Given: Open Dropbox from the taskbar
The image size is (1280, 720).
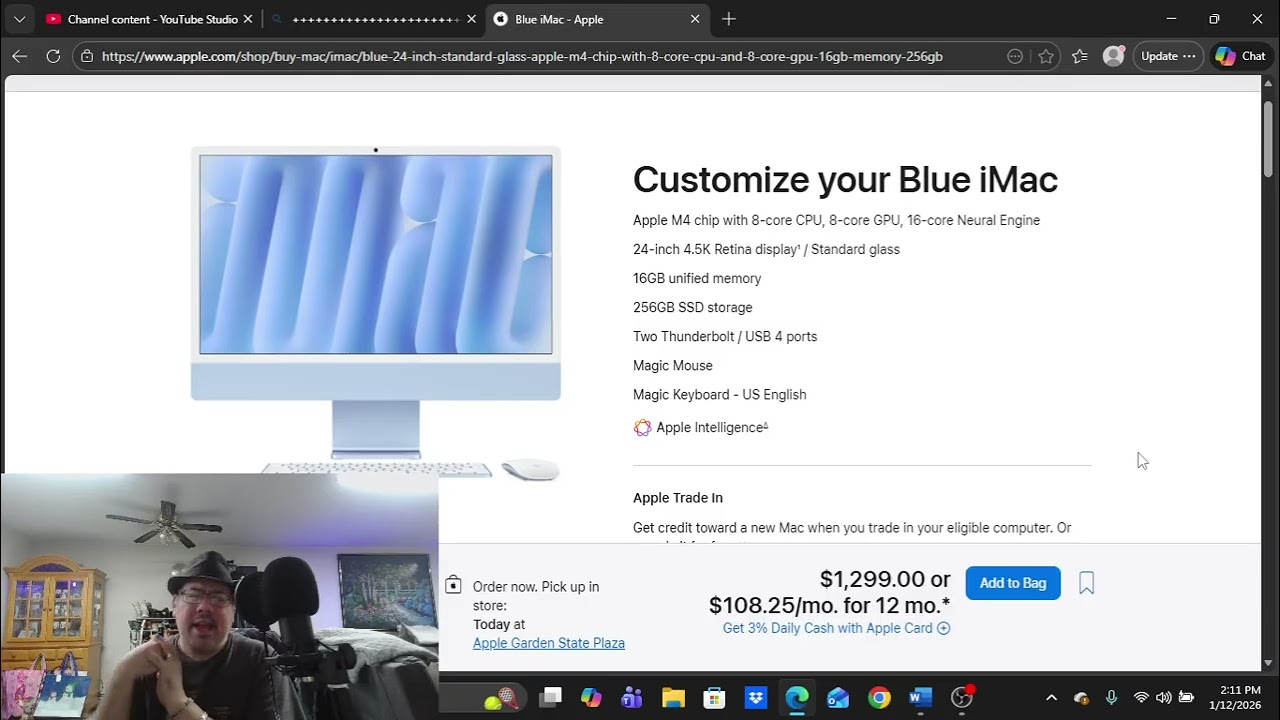Looking at the screenshot, I should [756, 697].
